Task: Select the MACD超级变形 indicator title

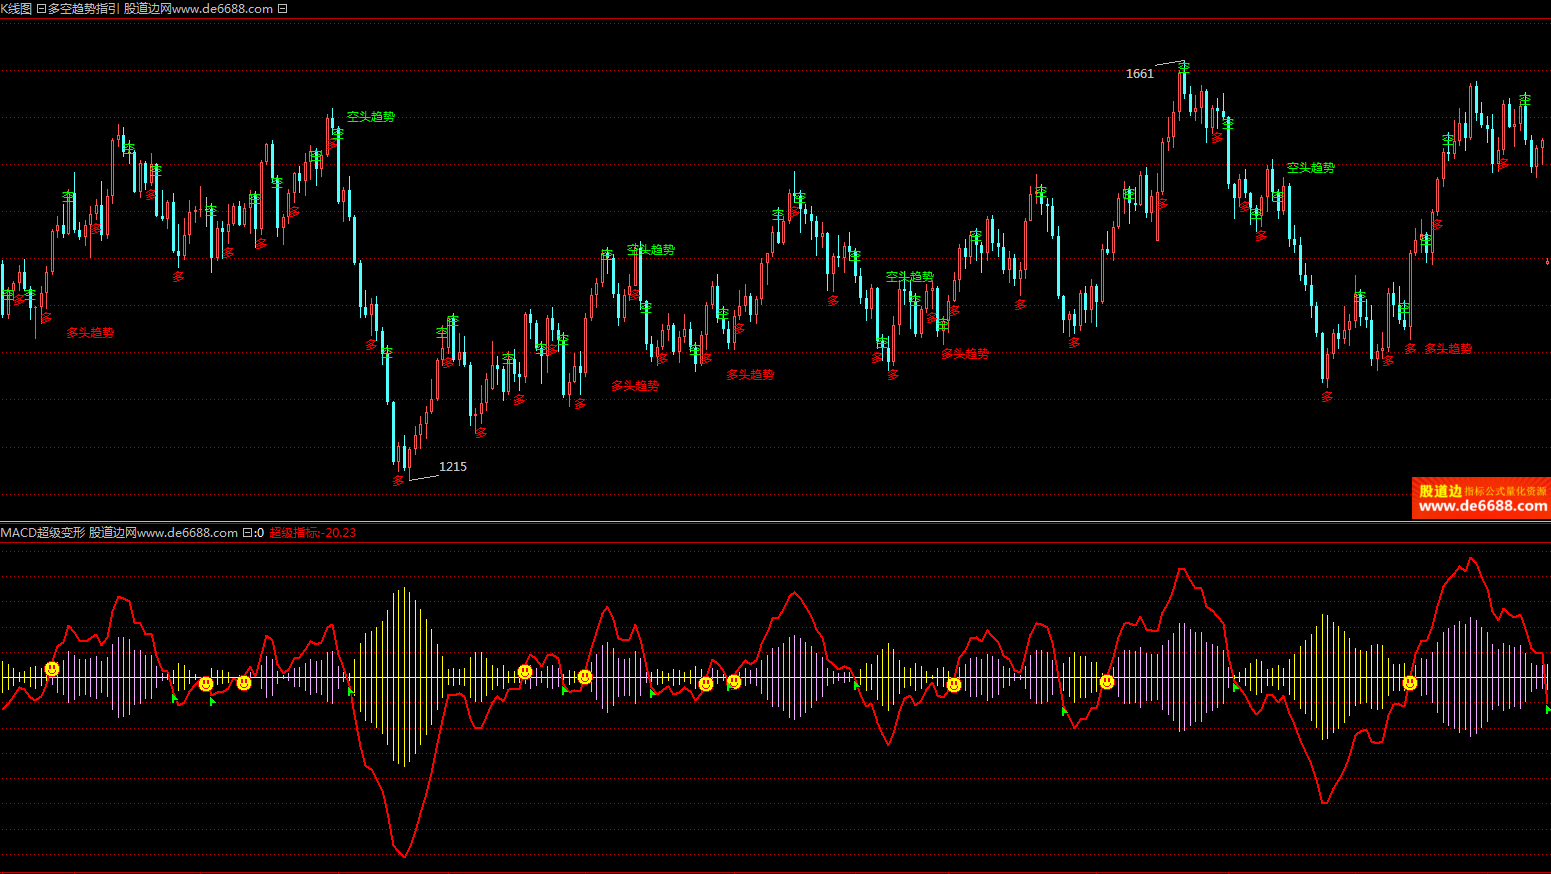Action: pos(43,533)
